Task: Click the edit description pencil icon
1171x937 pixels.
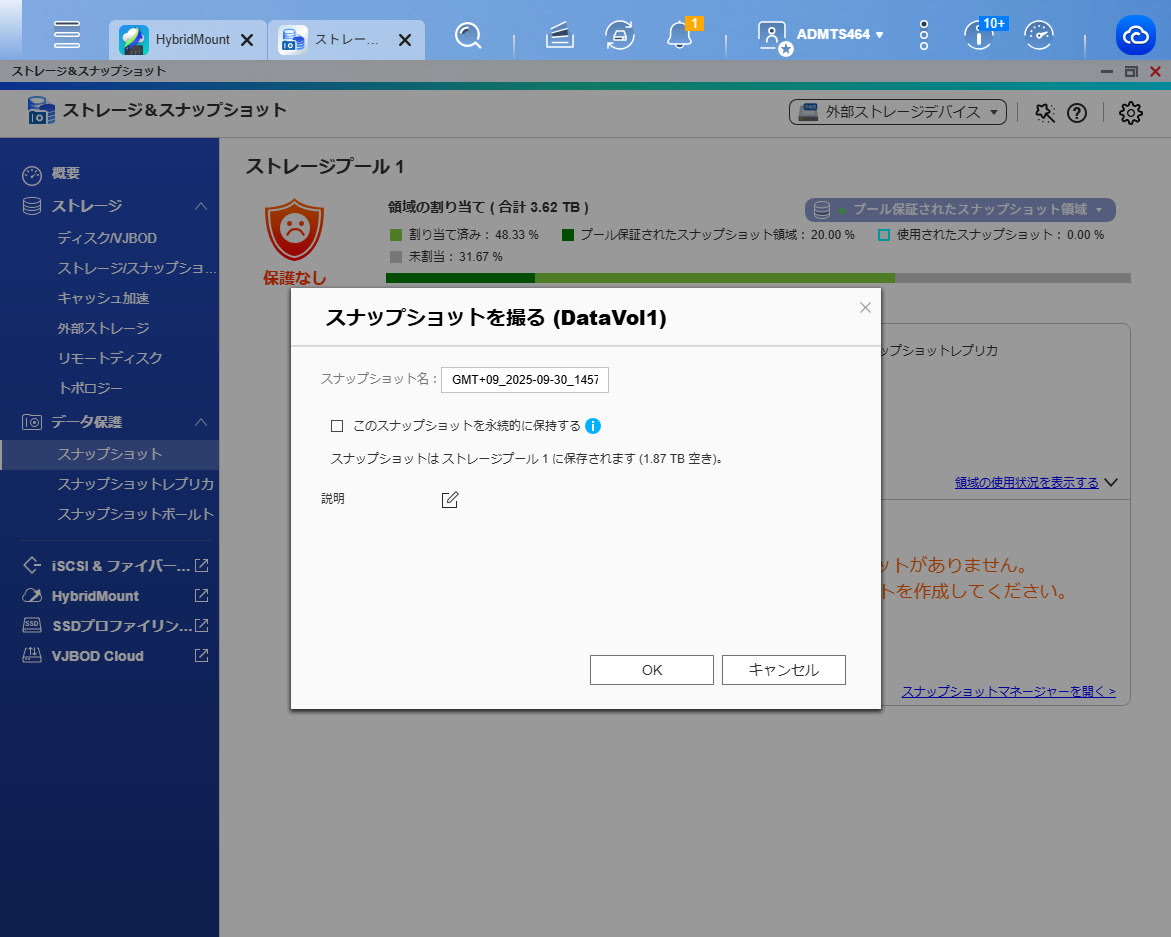Action: [450, 500]
